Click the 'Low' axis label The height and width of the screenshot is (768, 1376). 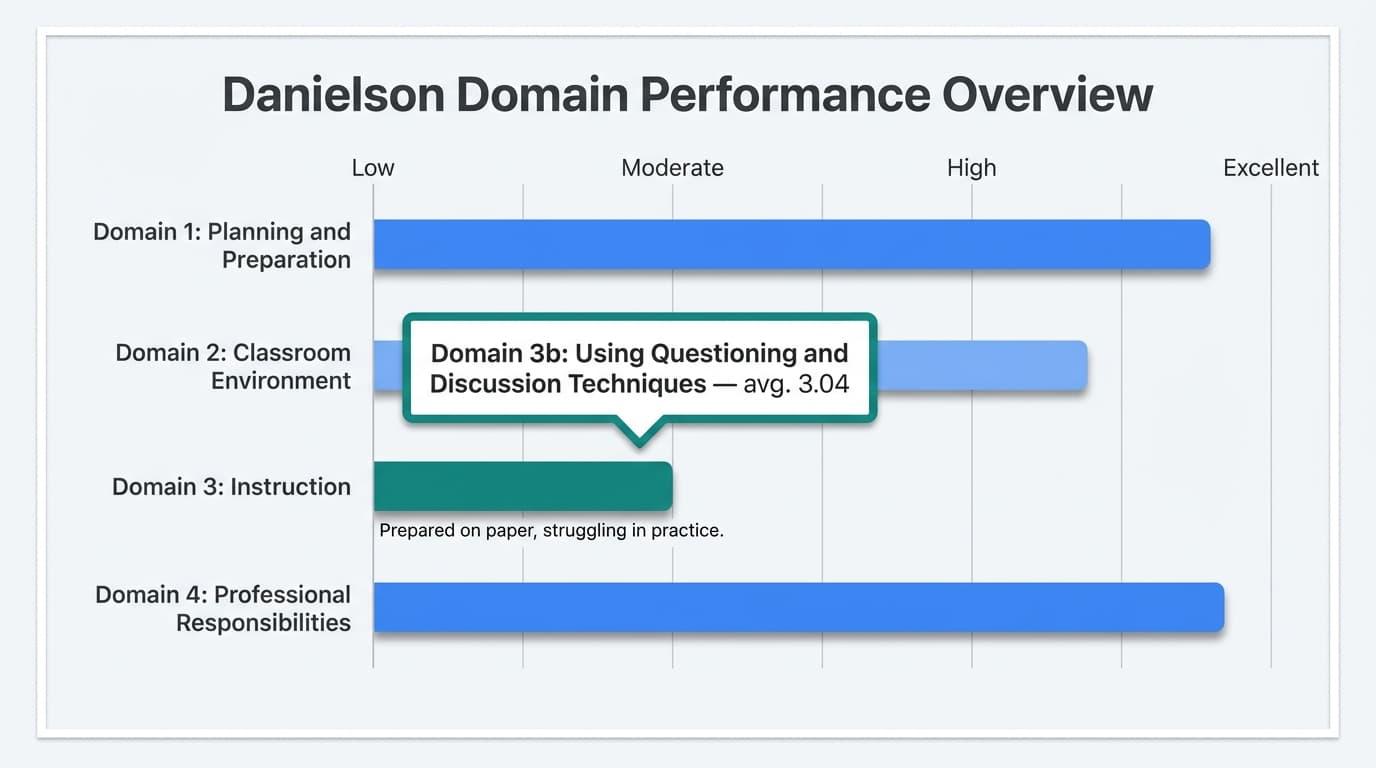pyautogui.click(x=373, y=168)
